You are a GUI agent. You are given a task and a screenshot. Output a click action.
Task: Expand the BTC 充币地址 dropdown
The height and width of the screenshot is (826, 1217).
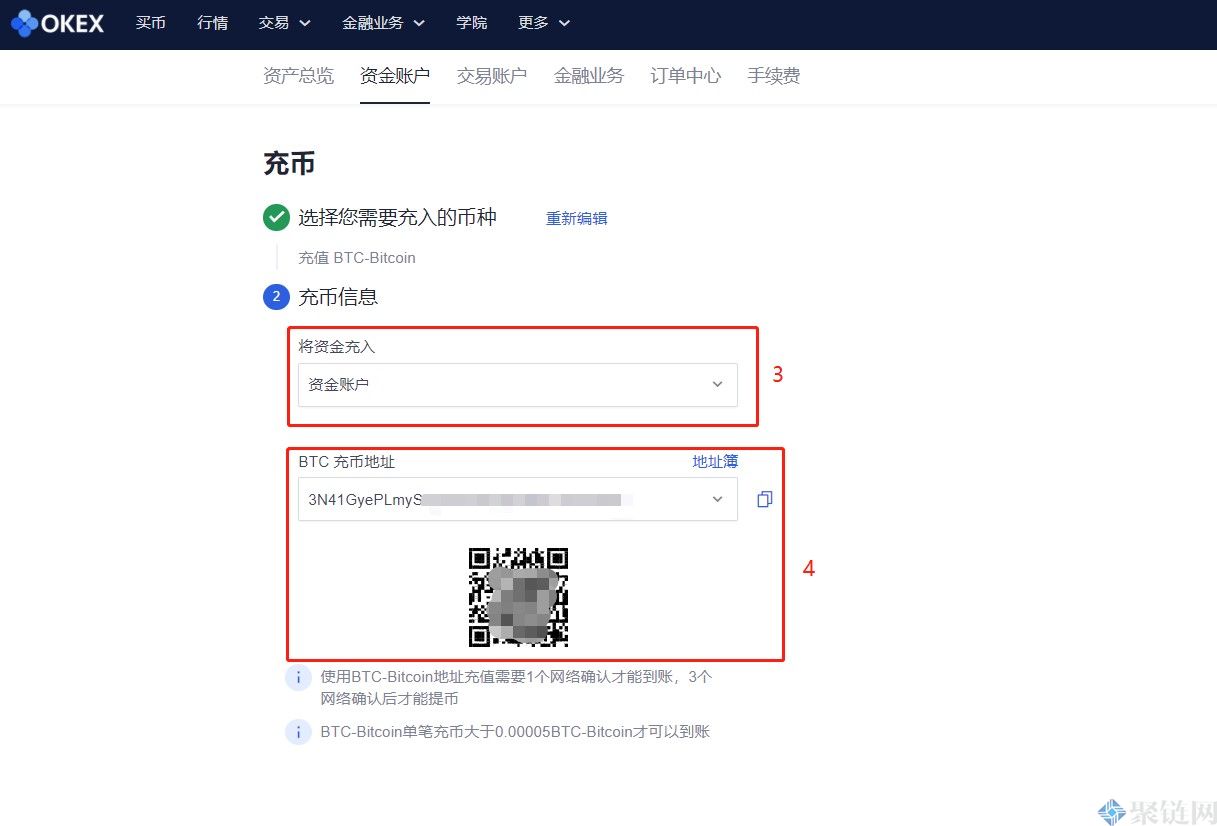716,499
